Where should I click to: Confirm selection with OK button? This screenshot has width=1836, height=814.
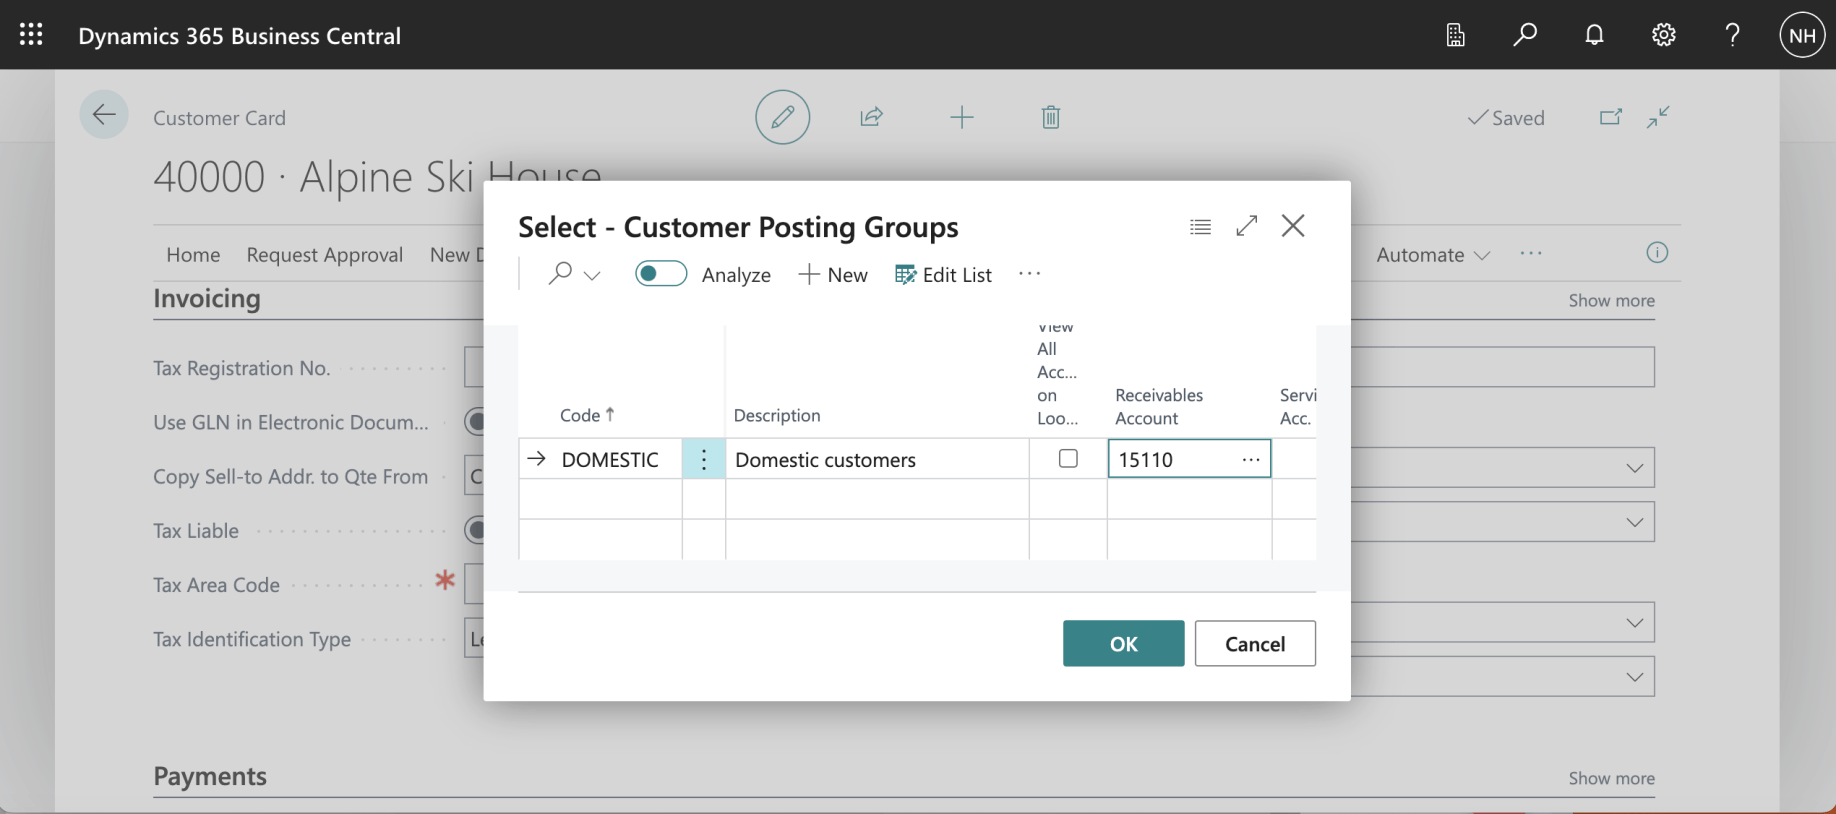click(x=1123, y=644)
